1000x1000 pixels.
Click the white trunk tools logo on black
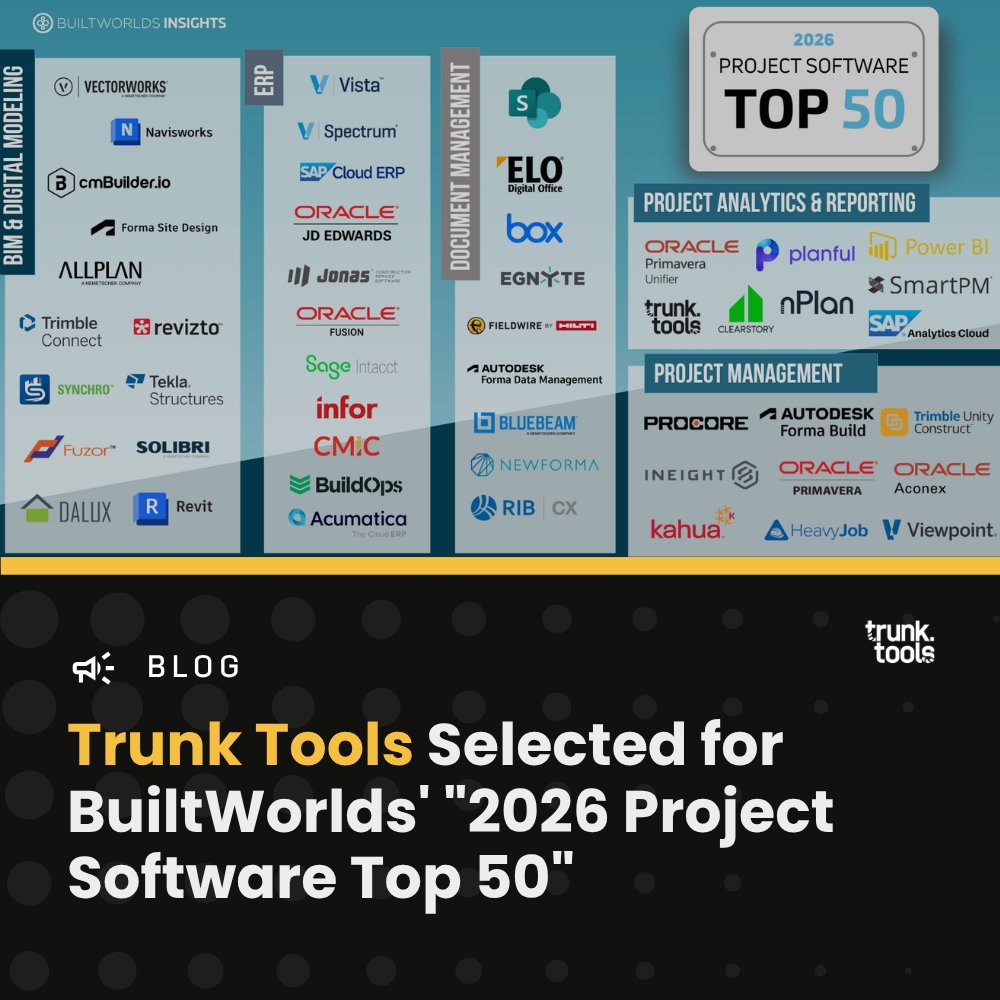tap(899, 642)
